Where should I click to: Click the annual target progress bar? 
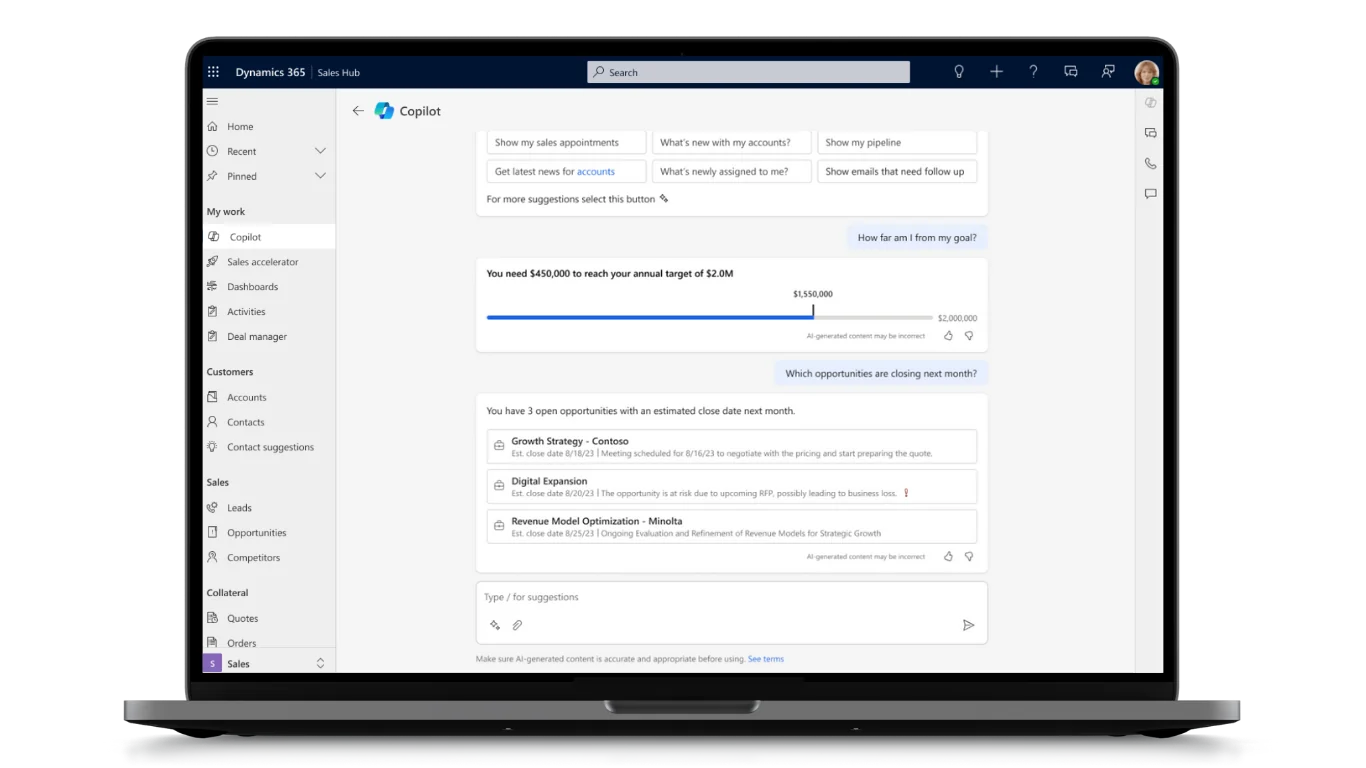point(710,317)
